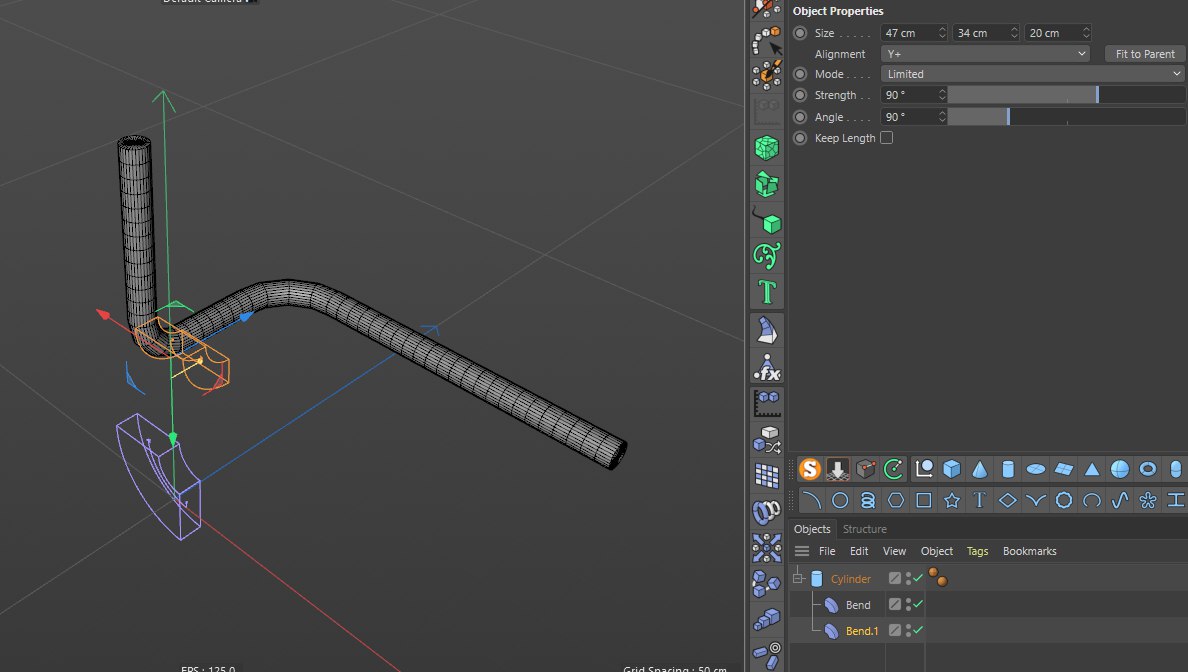
Task: Toggle animation dot beside Size
Action: 800,33
